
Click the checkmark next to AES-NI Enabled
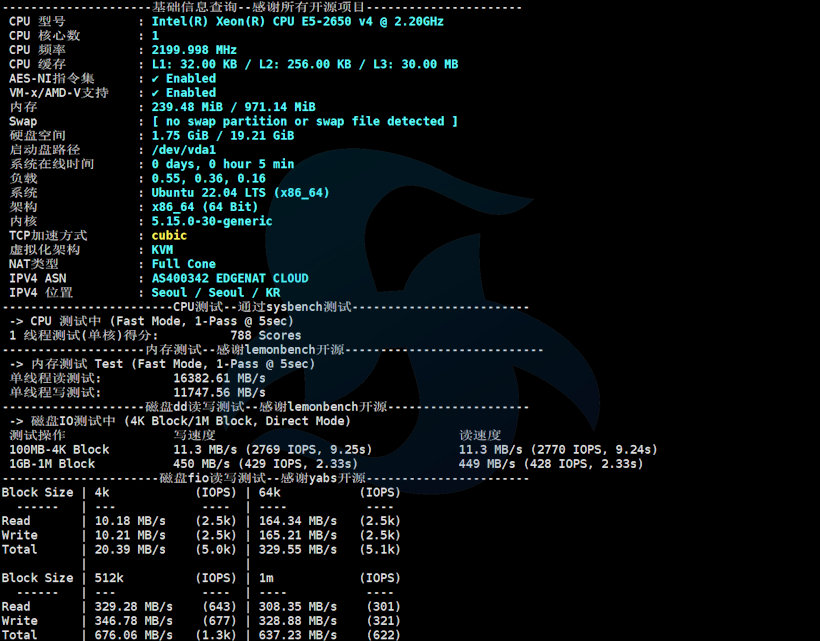[x=157, y=78]
